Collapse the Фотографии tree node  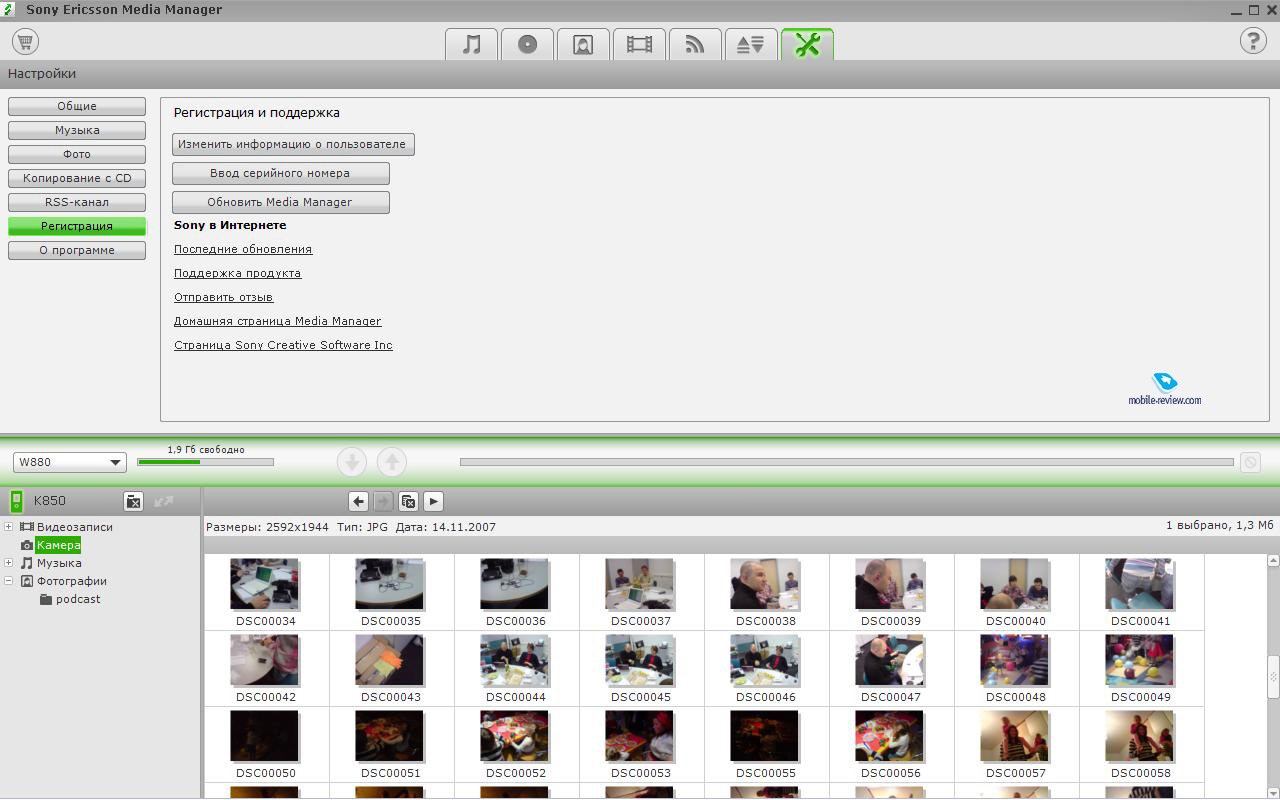(x=9, y=581)
